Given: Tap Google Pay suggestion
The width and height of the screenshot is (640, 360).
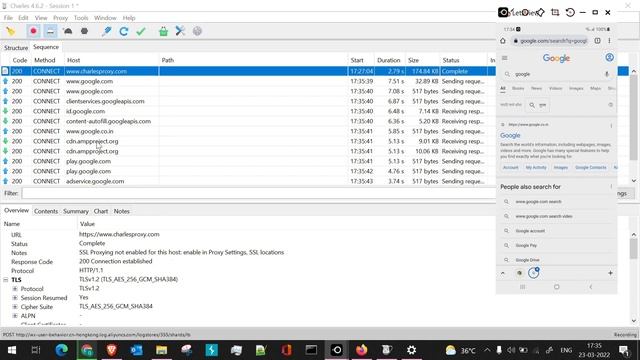Looking at the screenshot, I should pos(526,246).
